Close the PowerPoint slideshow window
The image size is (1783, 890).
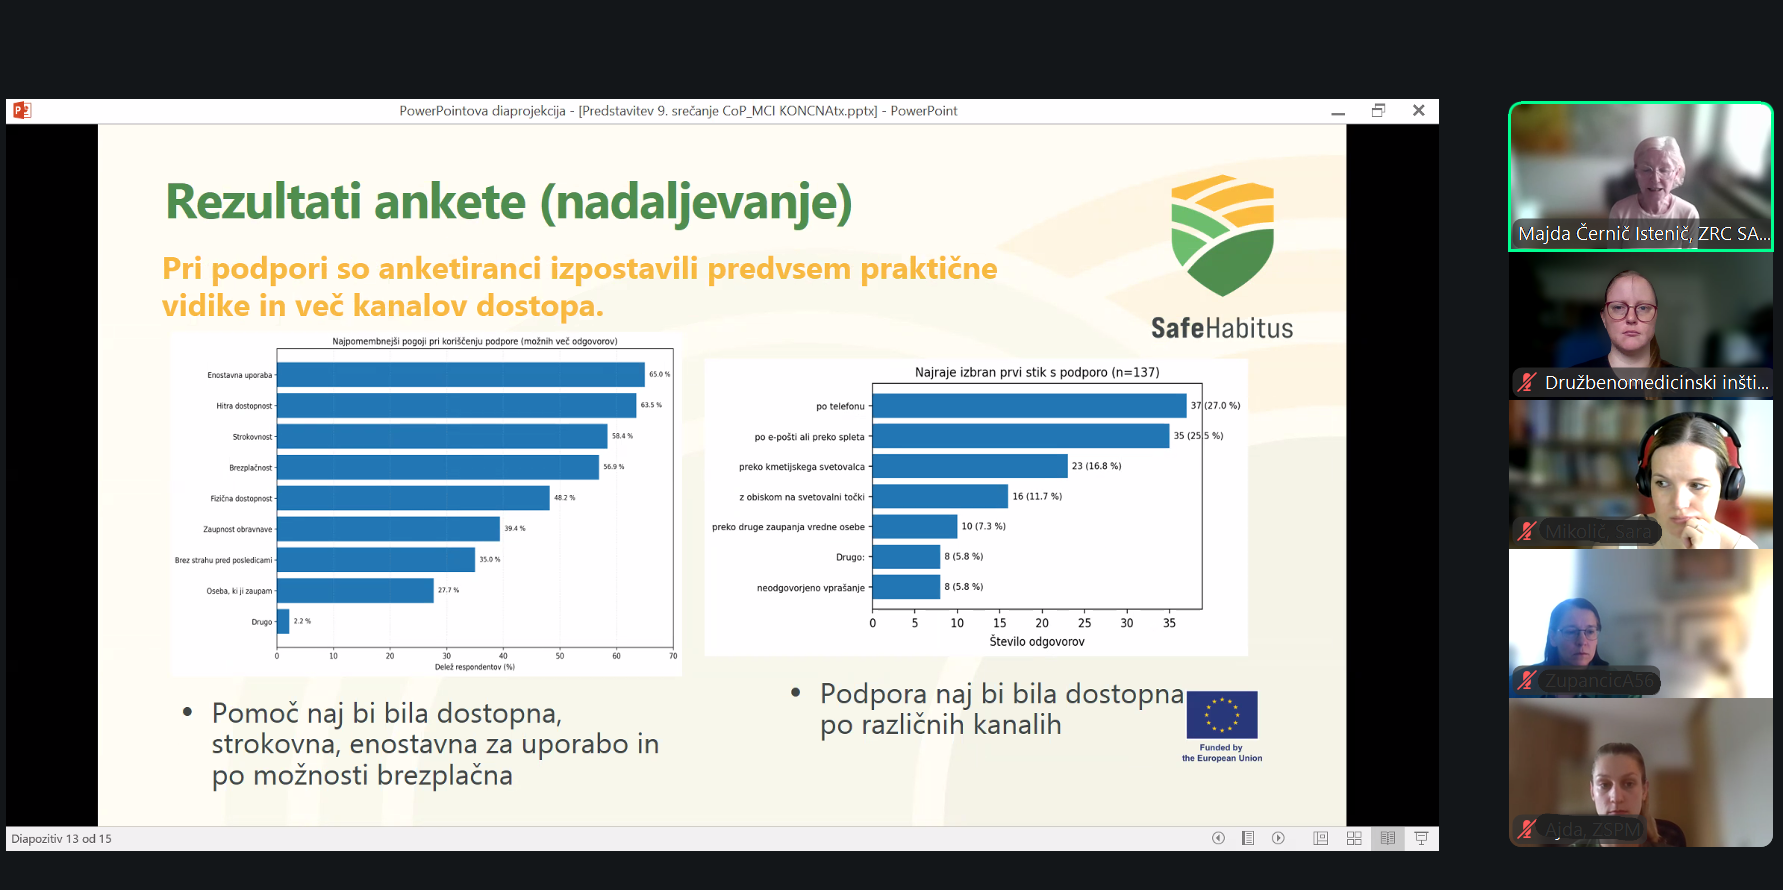click(x=1418, y=111)
